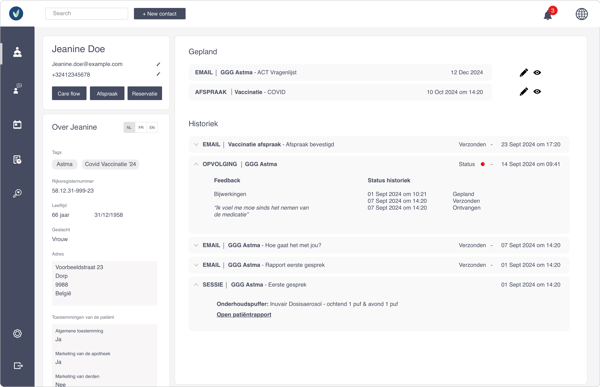Open the calendar icon in sidebar

coord(17,124)
